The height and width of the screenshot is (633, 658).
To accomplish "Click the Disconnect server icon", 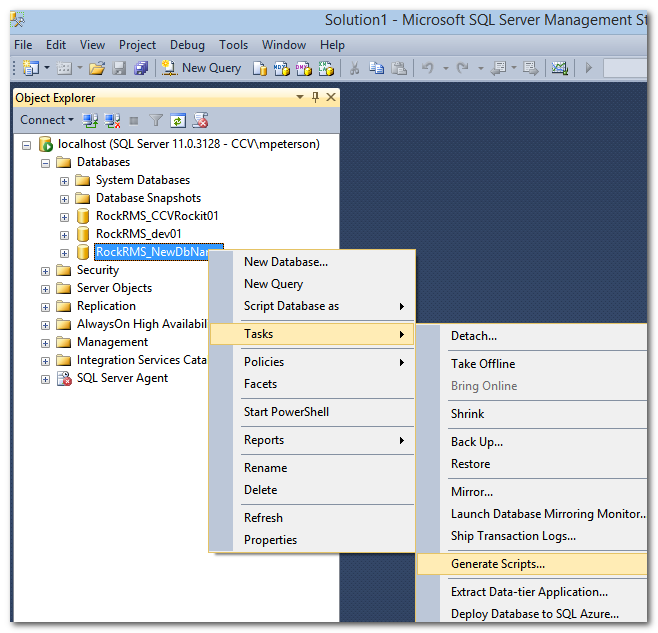I will [x=111, y=120].
